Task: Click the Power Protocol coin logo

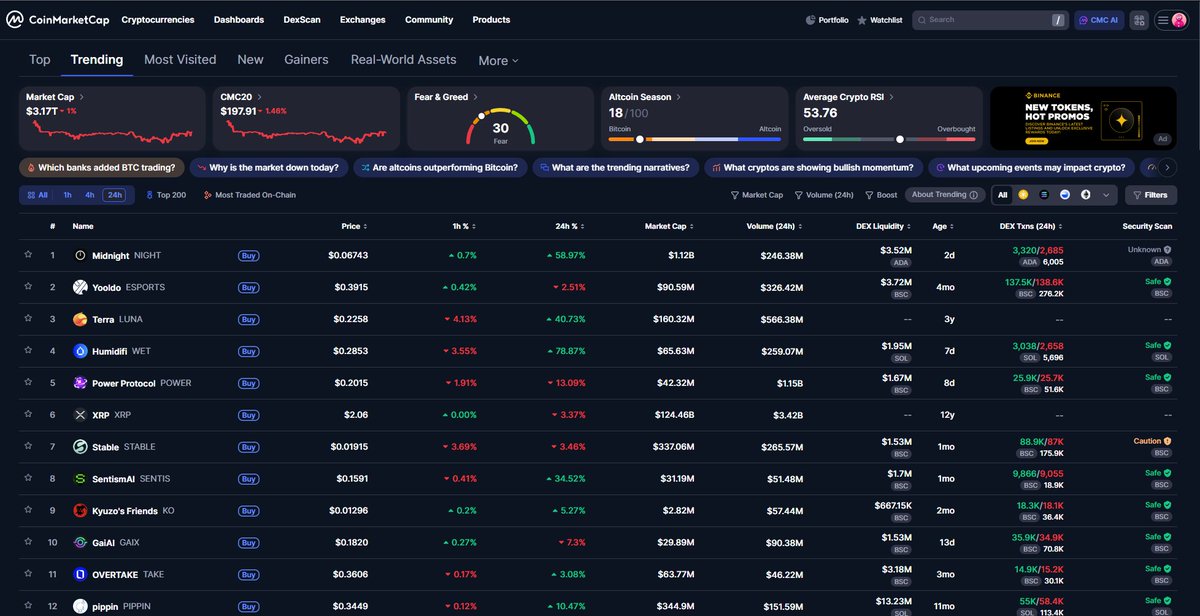Action: (80, 383)
